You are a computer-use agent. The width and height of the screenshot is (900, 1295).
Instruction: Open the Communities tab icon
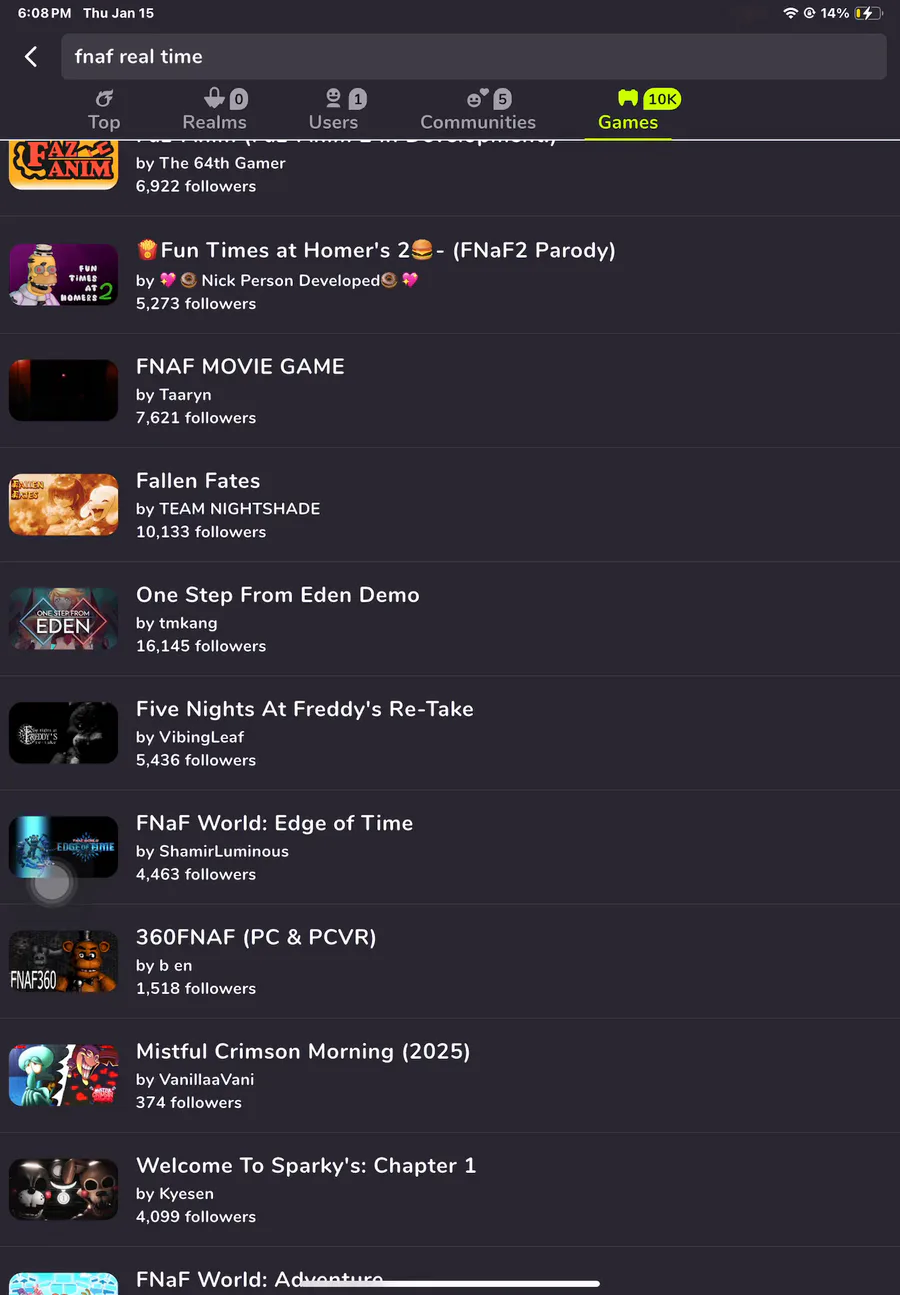(478, 98)
